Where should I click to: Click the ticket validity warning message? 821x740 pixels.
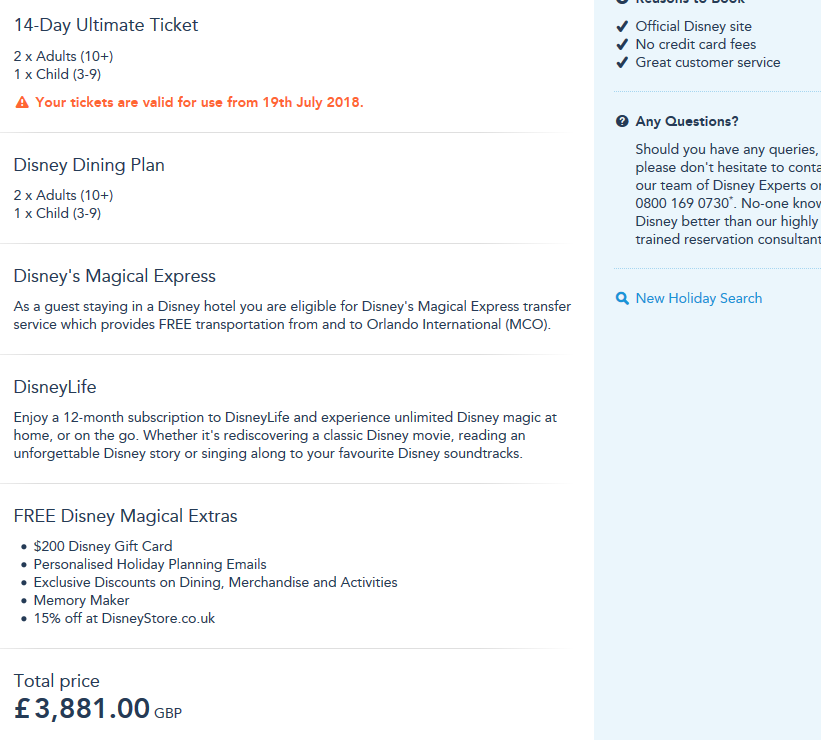pos(199,102)
